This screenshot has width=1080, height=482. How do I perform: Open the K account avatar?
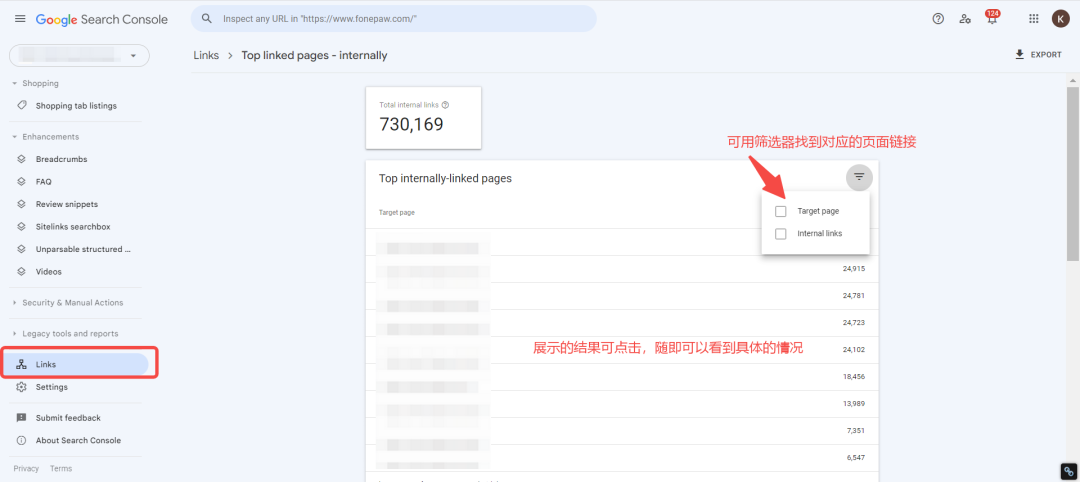point(1060,19)
